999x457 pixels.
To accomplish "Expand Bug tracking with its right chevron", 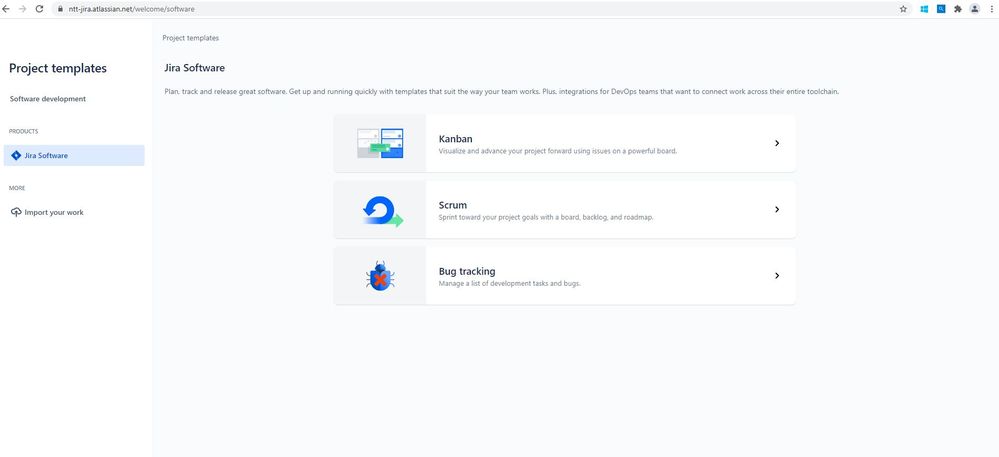I will 777,276.
